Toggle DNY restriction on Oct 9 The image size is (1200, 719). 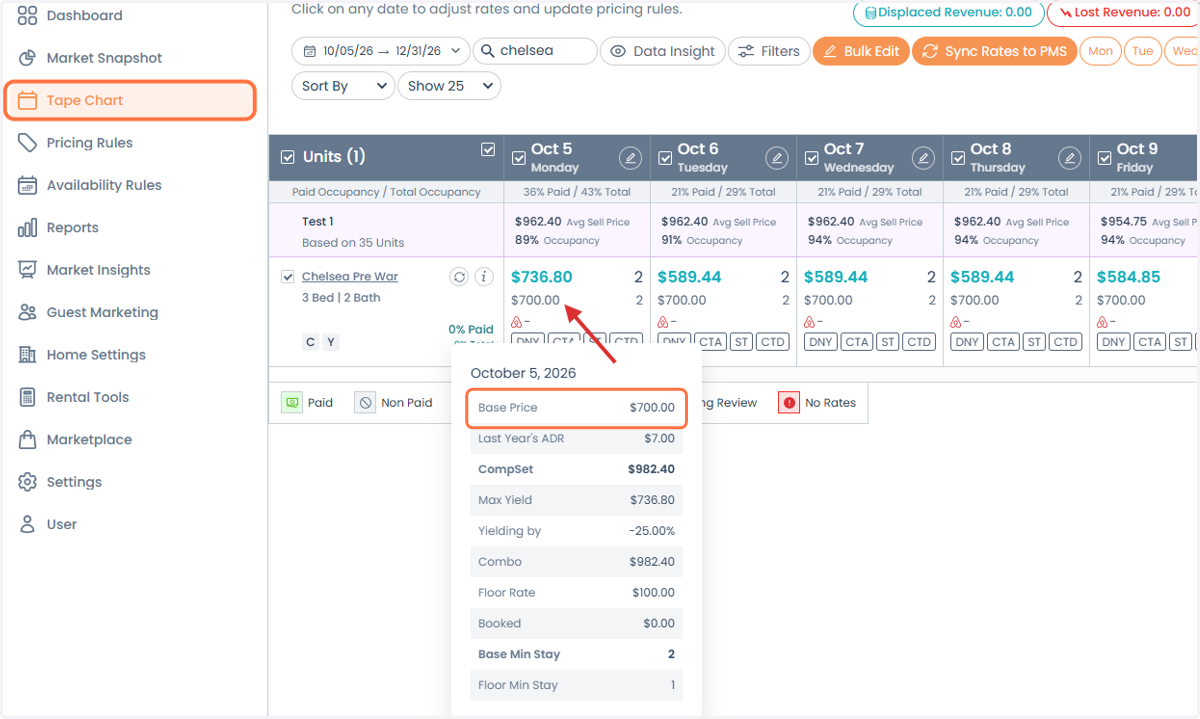[x=1114, y=342]
